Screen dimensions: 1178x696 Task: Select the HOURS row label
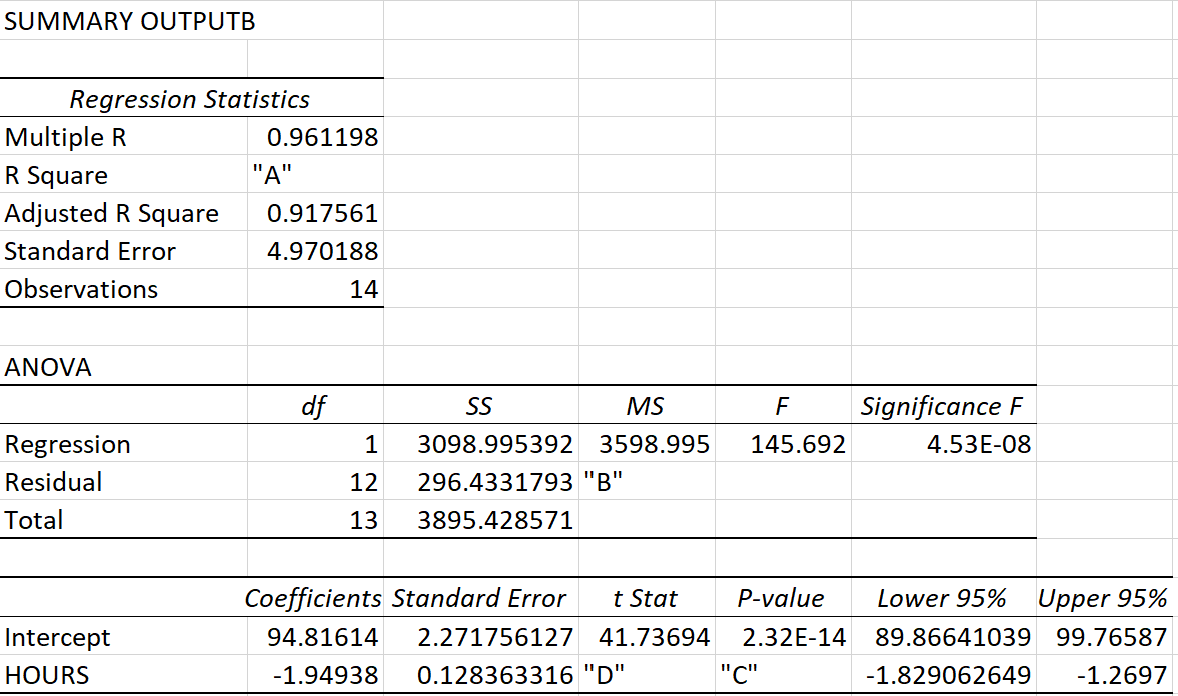47,676
